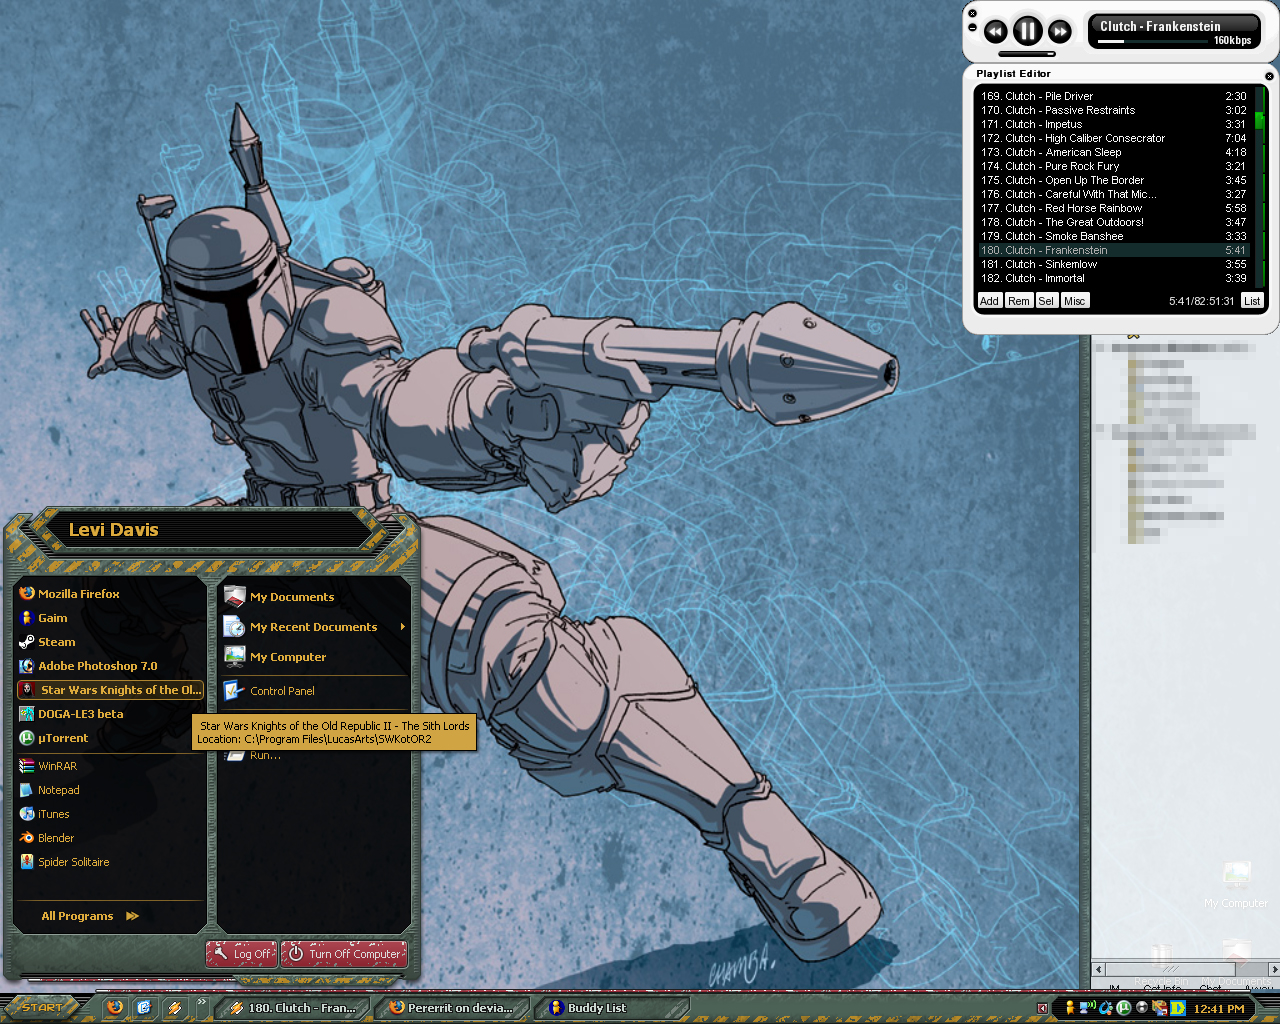Screen dimensions: 1280x1024
Task: Launch Adobe Photoshop 7.0
Action: click(x=110, y=666)
